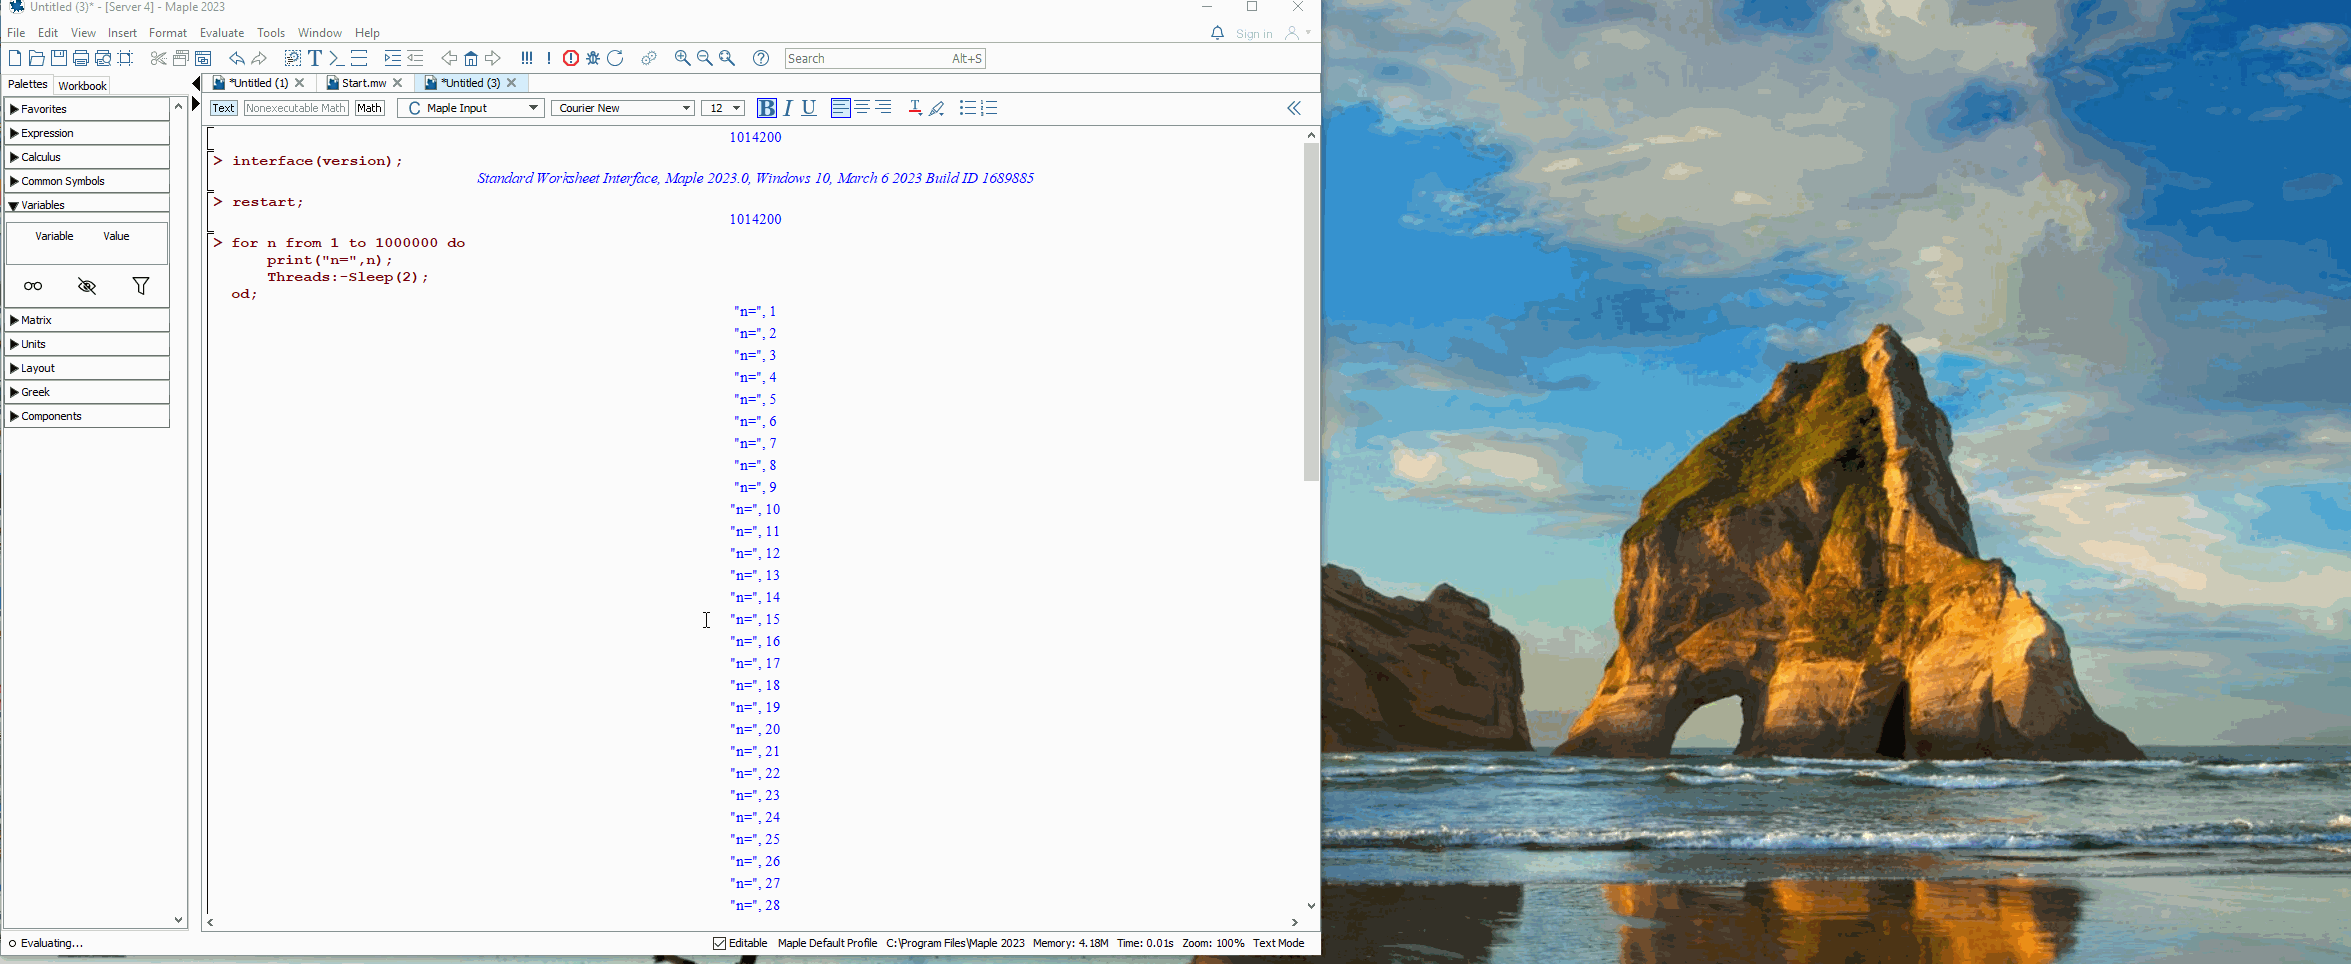Insert a Maple prompt with the >_ icon

[x=337, y=58]
